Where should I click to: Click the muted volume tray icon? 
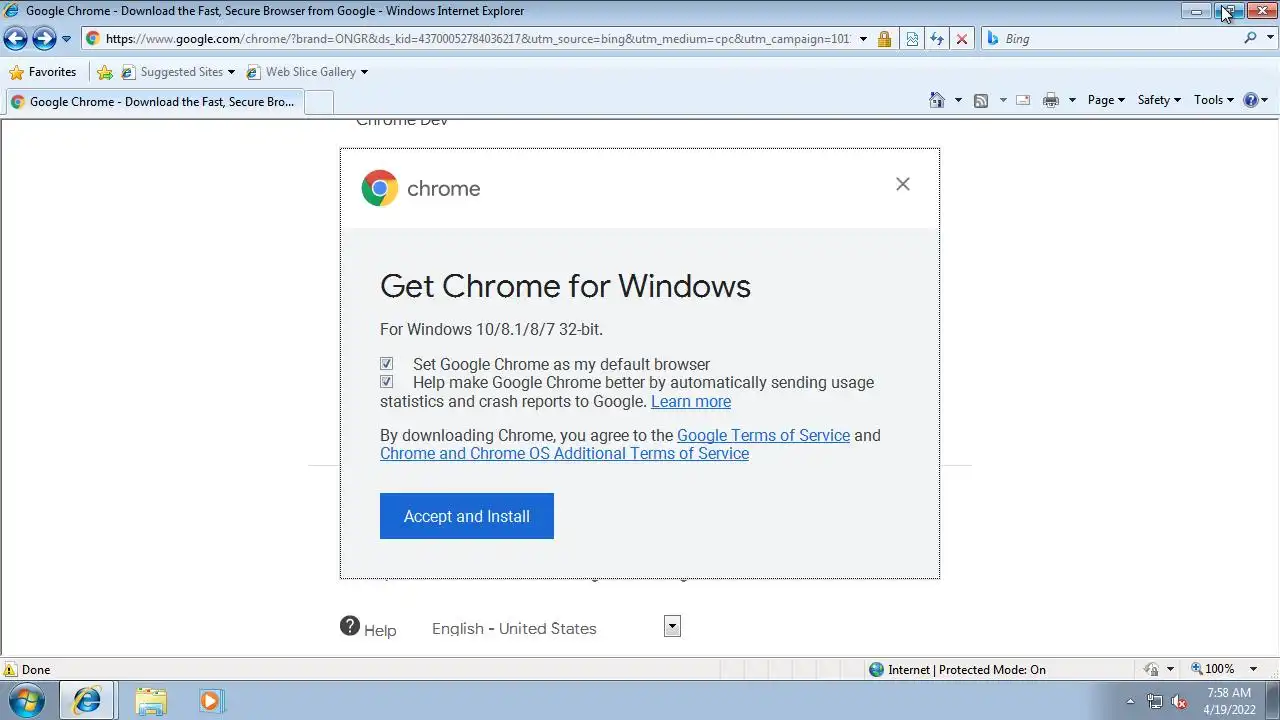click(1180, 701)
